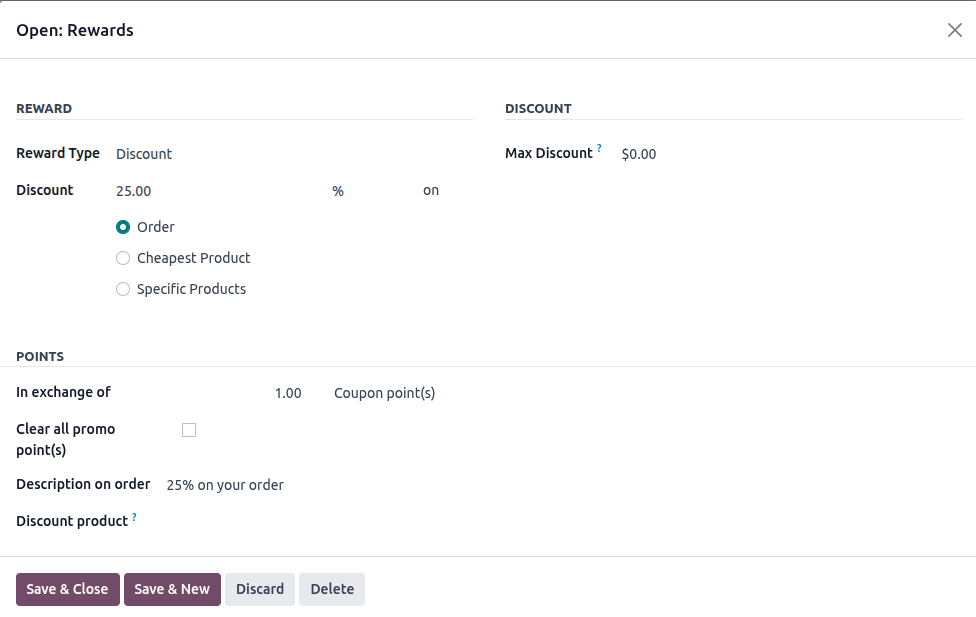Open the Reward Type dropdown
This screenshot has width=976, height=617.
click(290, 154)
